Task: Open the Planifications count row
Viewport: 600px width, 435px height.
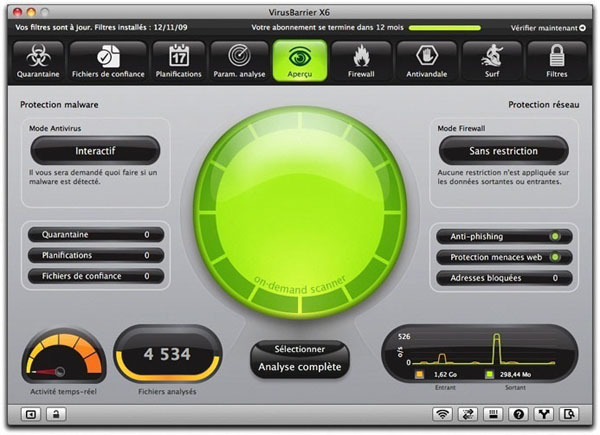Action: pos(96,255)
